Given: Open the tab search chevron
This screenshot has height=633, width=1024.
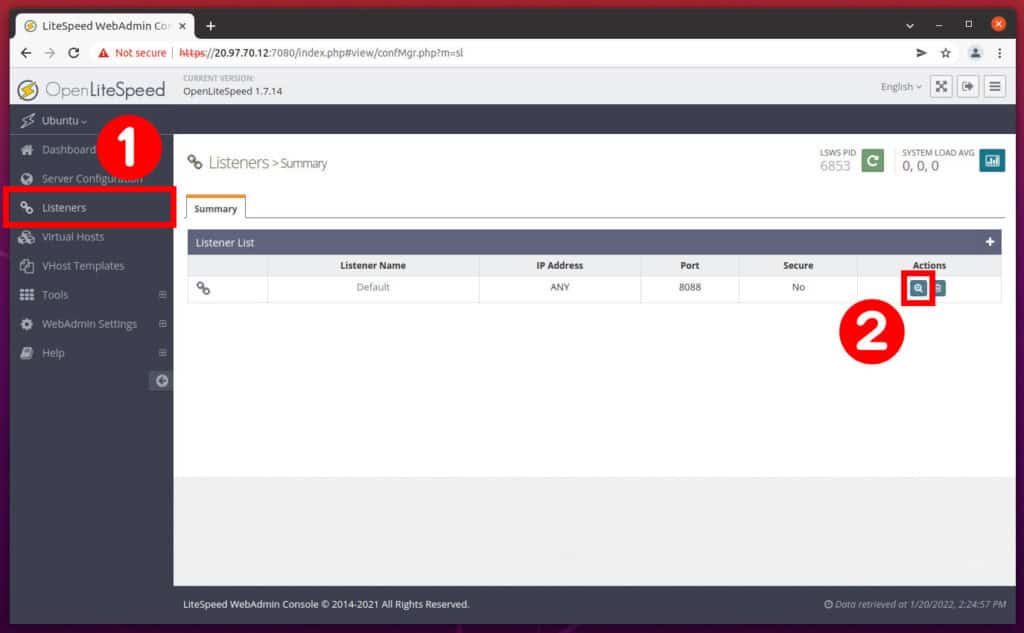Looking at the screenshot, I should pyautogui.click(x=910, y=26).
